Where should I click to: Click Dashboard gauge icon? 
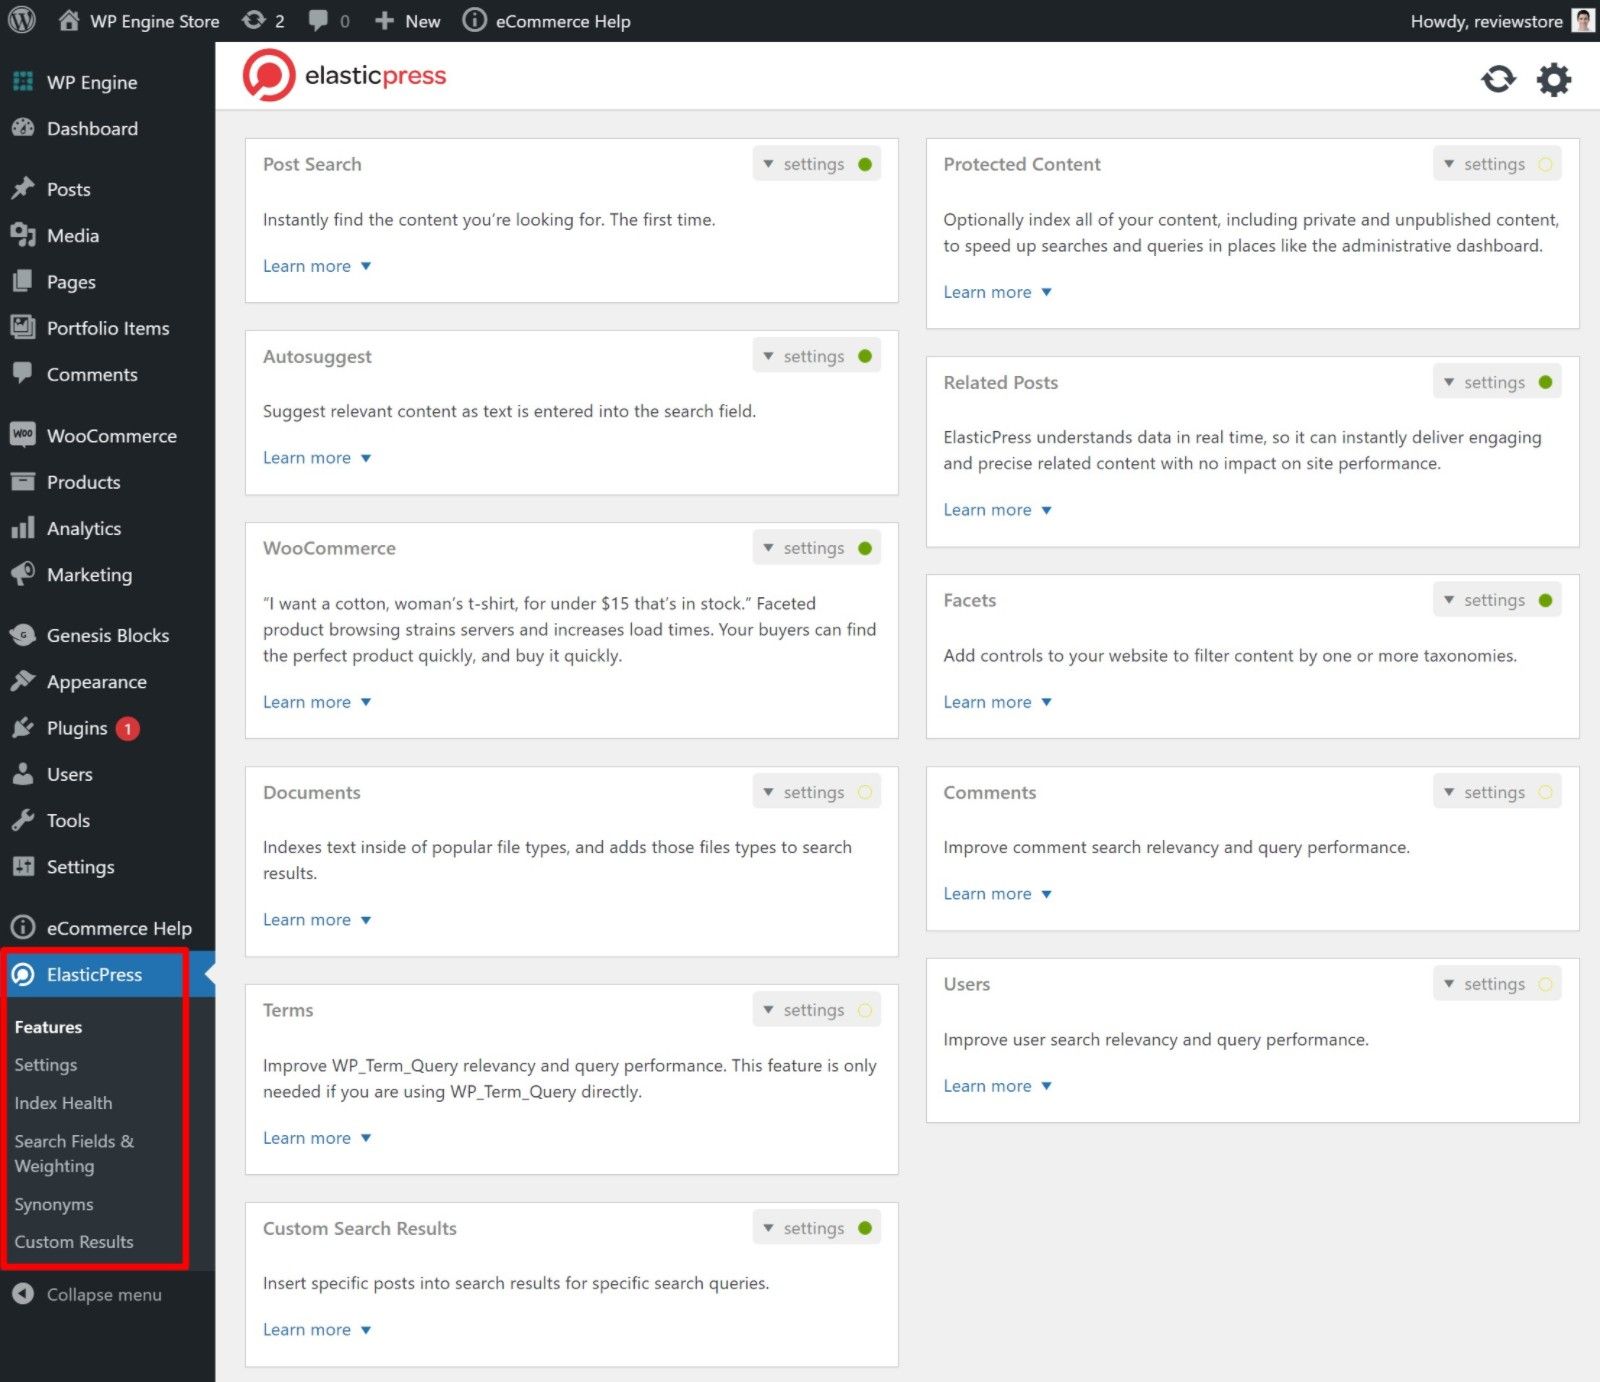[23, 128]
